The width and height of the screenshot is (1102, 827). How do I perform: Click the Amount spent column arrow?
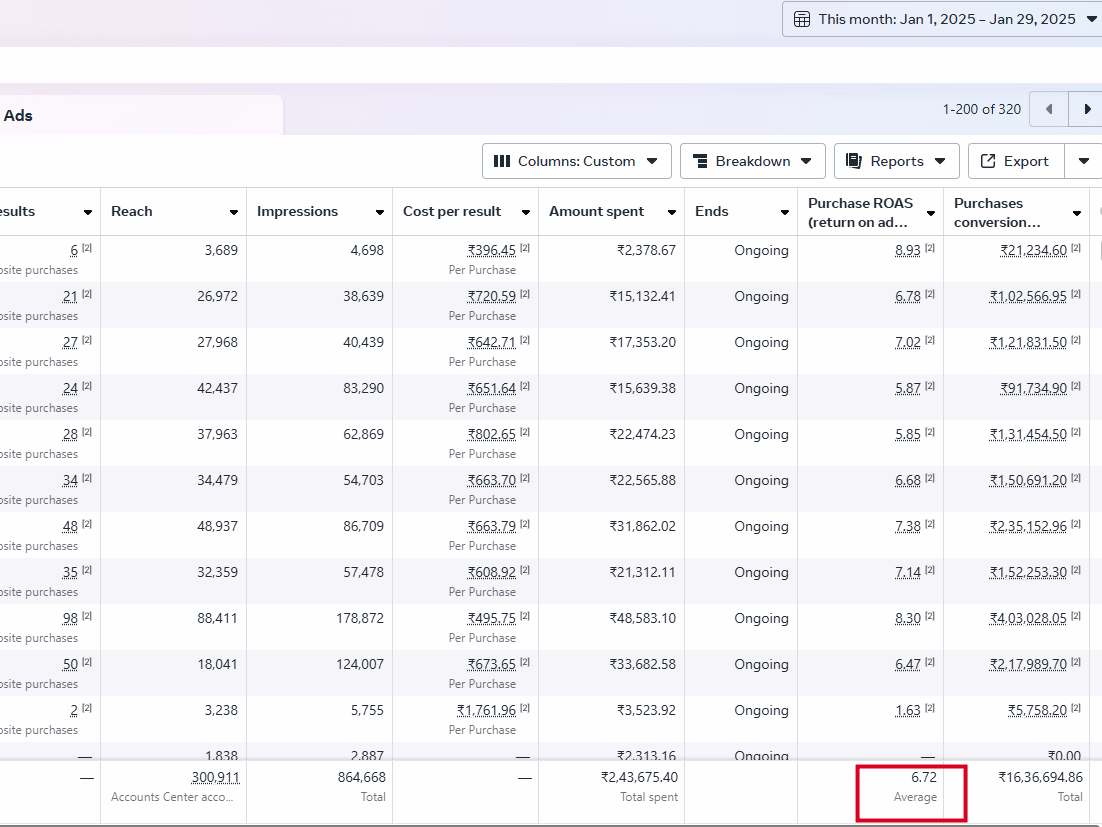tap(672, 212)
